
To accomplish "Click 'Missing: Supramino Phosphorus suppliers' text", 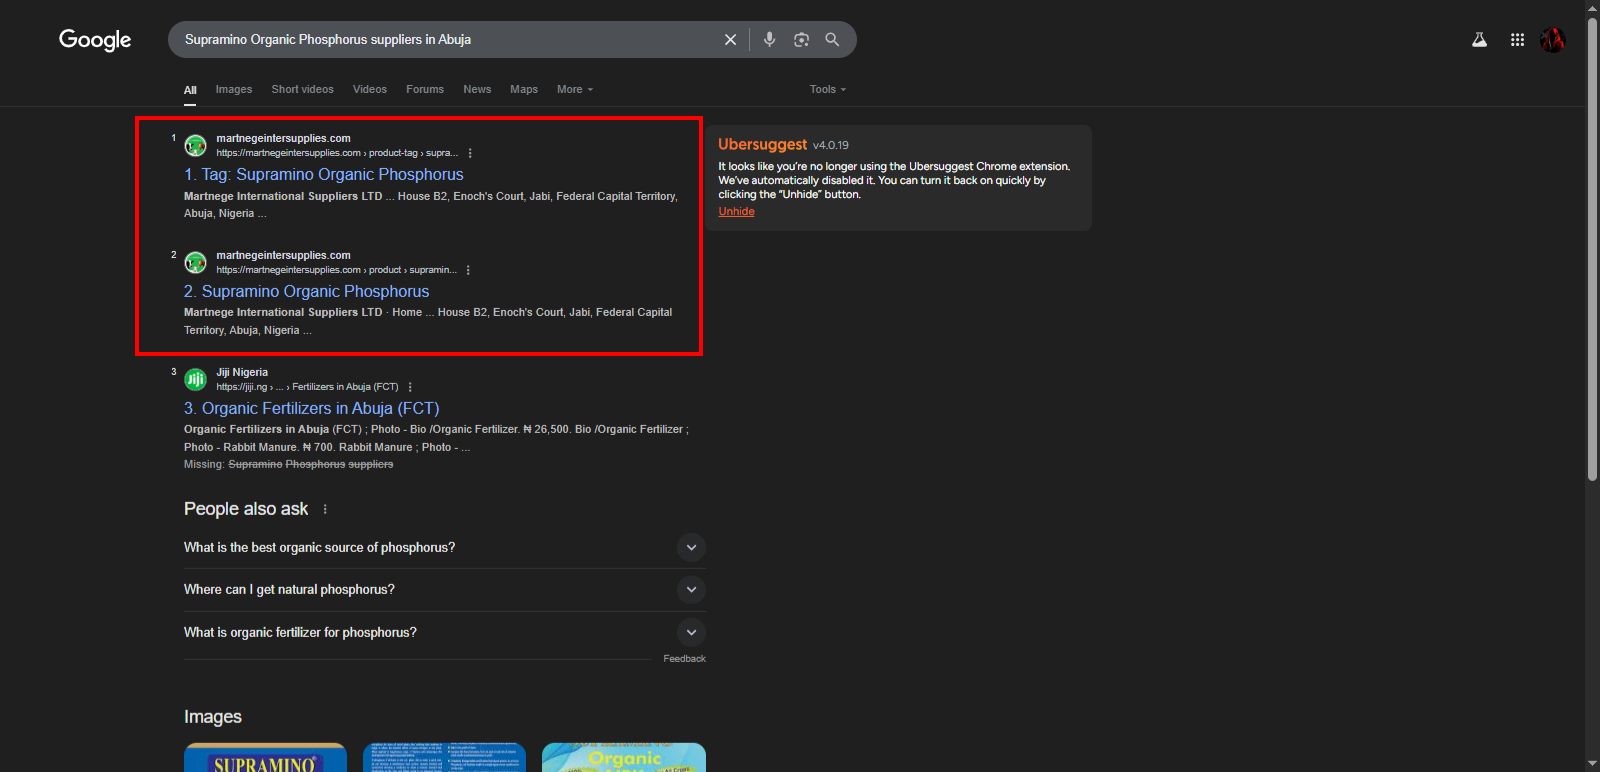I will [288, 464].
